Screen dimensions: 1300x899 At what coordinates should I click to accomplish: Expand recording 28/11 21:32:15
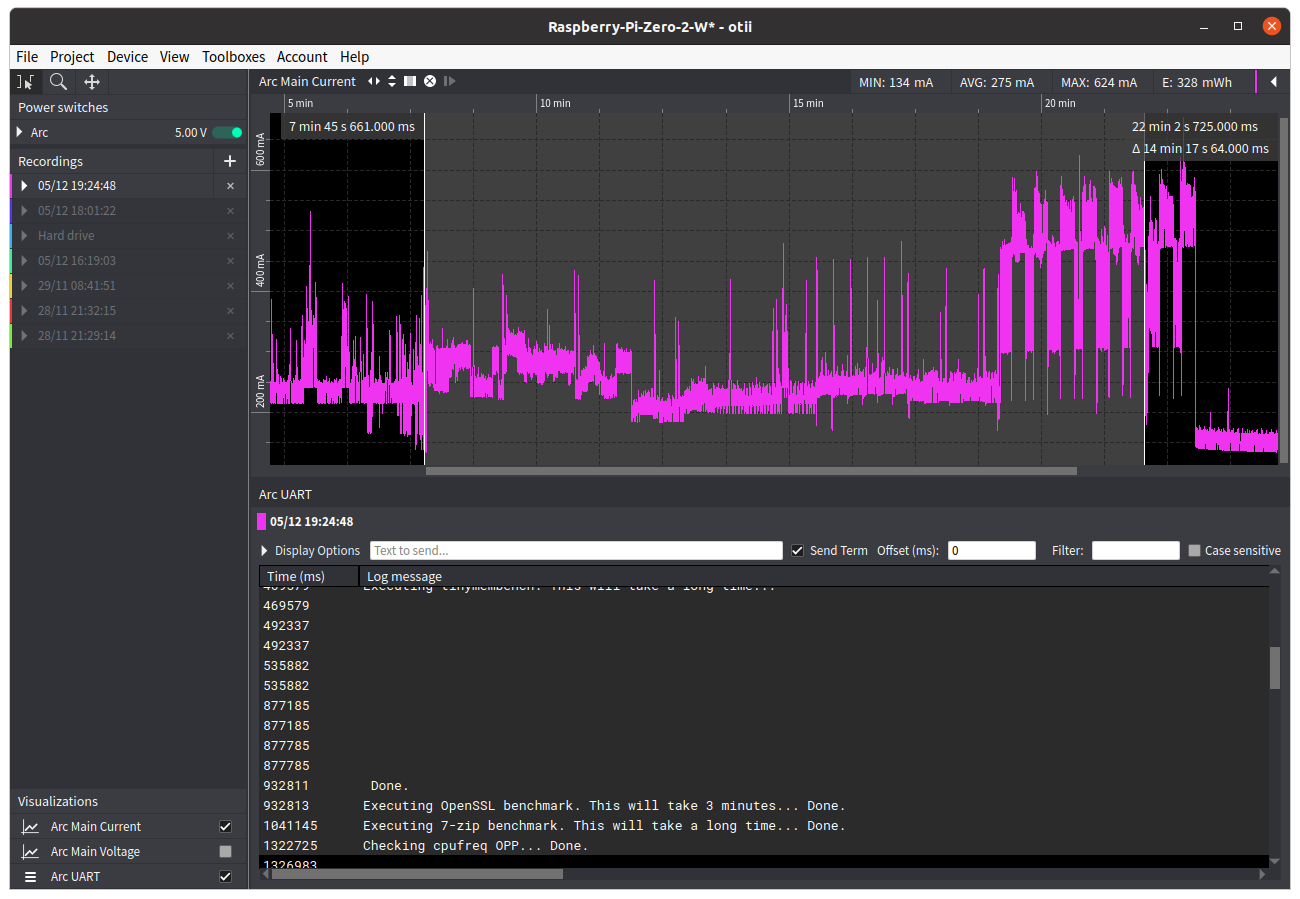pos(25,311)
